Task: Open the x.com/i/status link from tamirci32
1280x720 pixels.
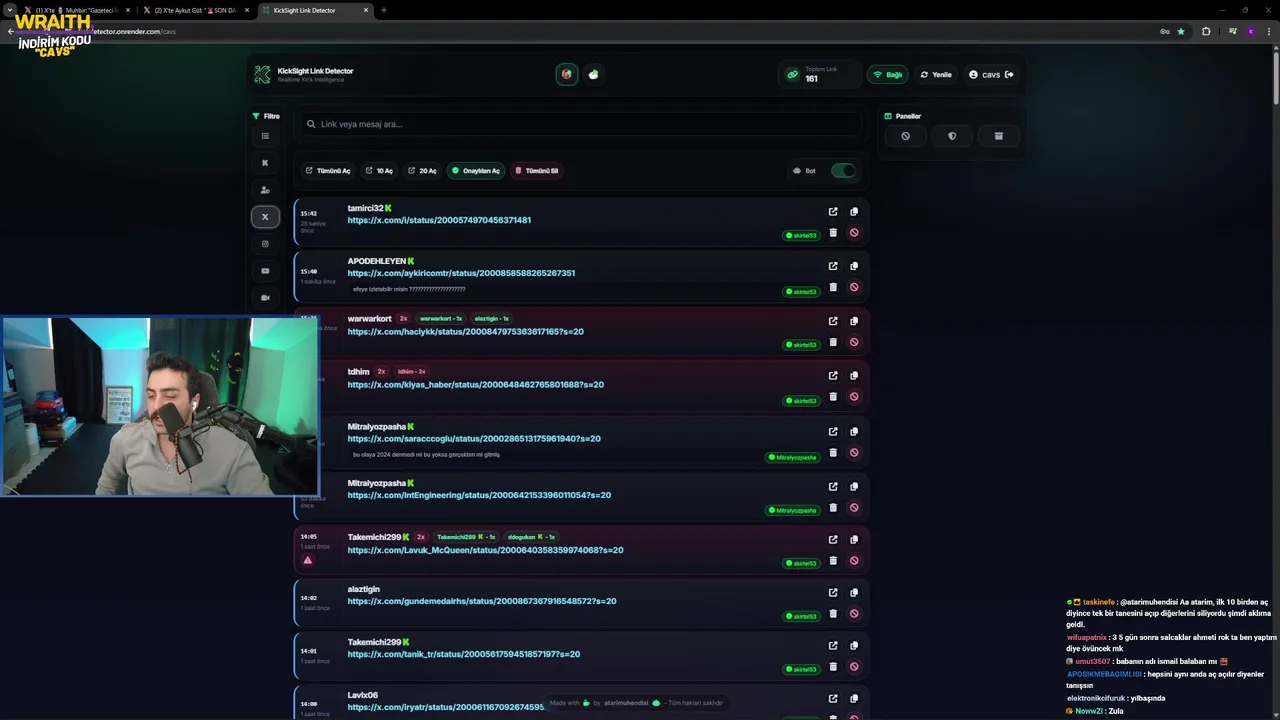Action: pyautogui.click(x=439, y=220)
